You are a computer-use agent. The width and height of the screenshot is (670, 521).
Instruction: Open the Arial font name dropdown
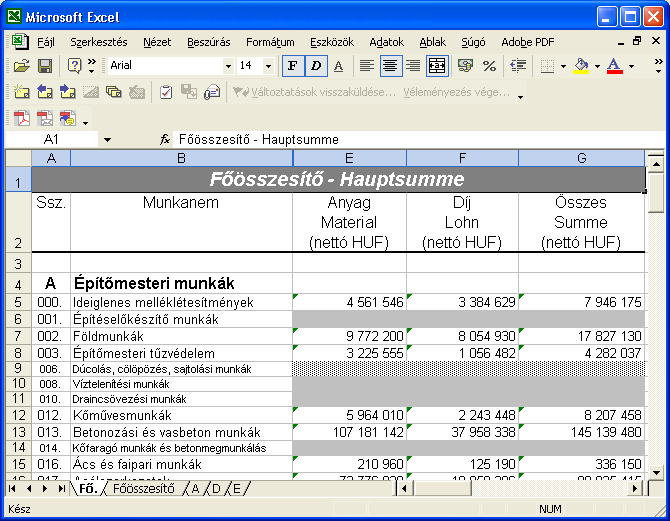pyautogui.click(x=228, y=66)
